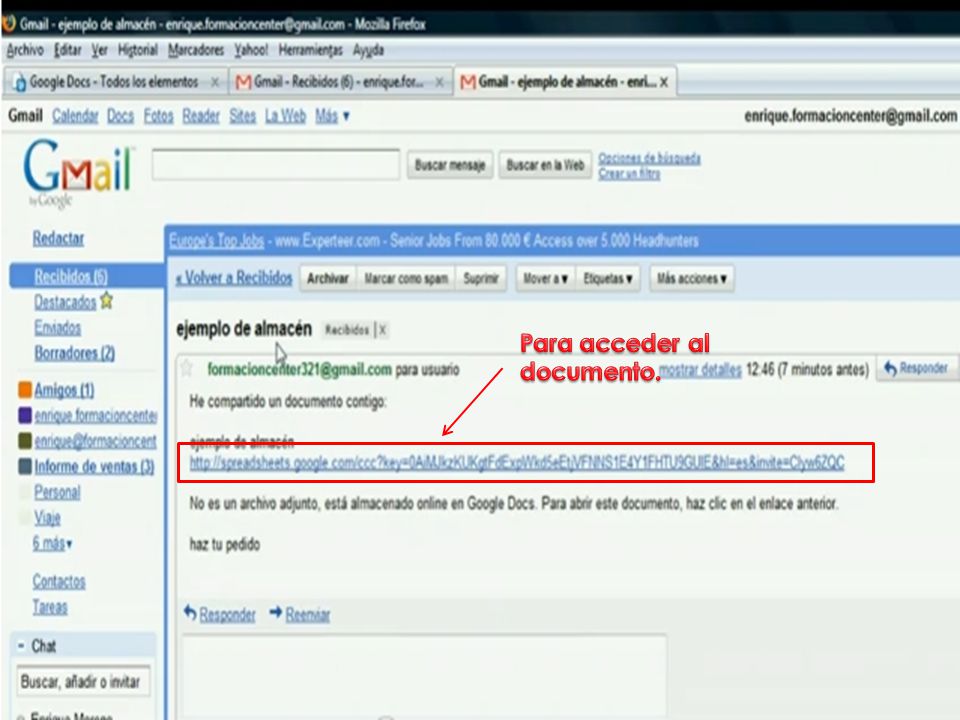Remove the Recibidos label with its X
The width and height of the screenshot is (960, 720).
tap(382, 330)
